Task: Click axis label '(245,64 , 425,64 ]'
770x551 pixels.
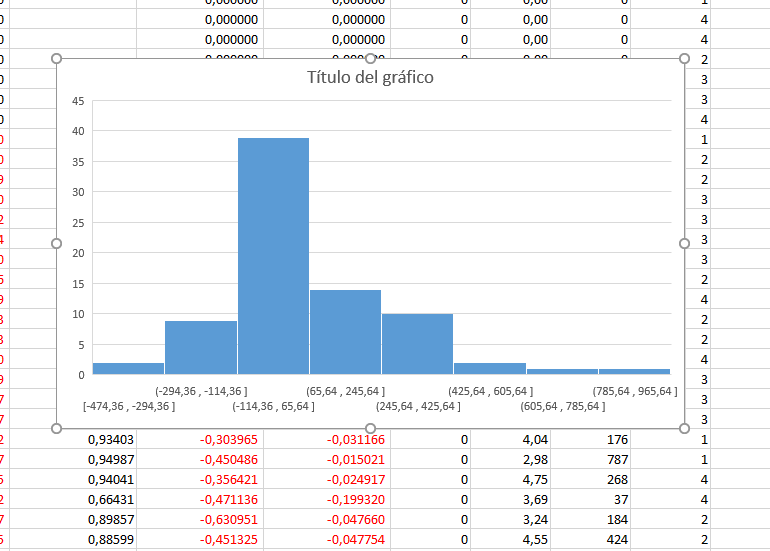Action: (418, 407)
